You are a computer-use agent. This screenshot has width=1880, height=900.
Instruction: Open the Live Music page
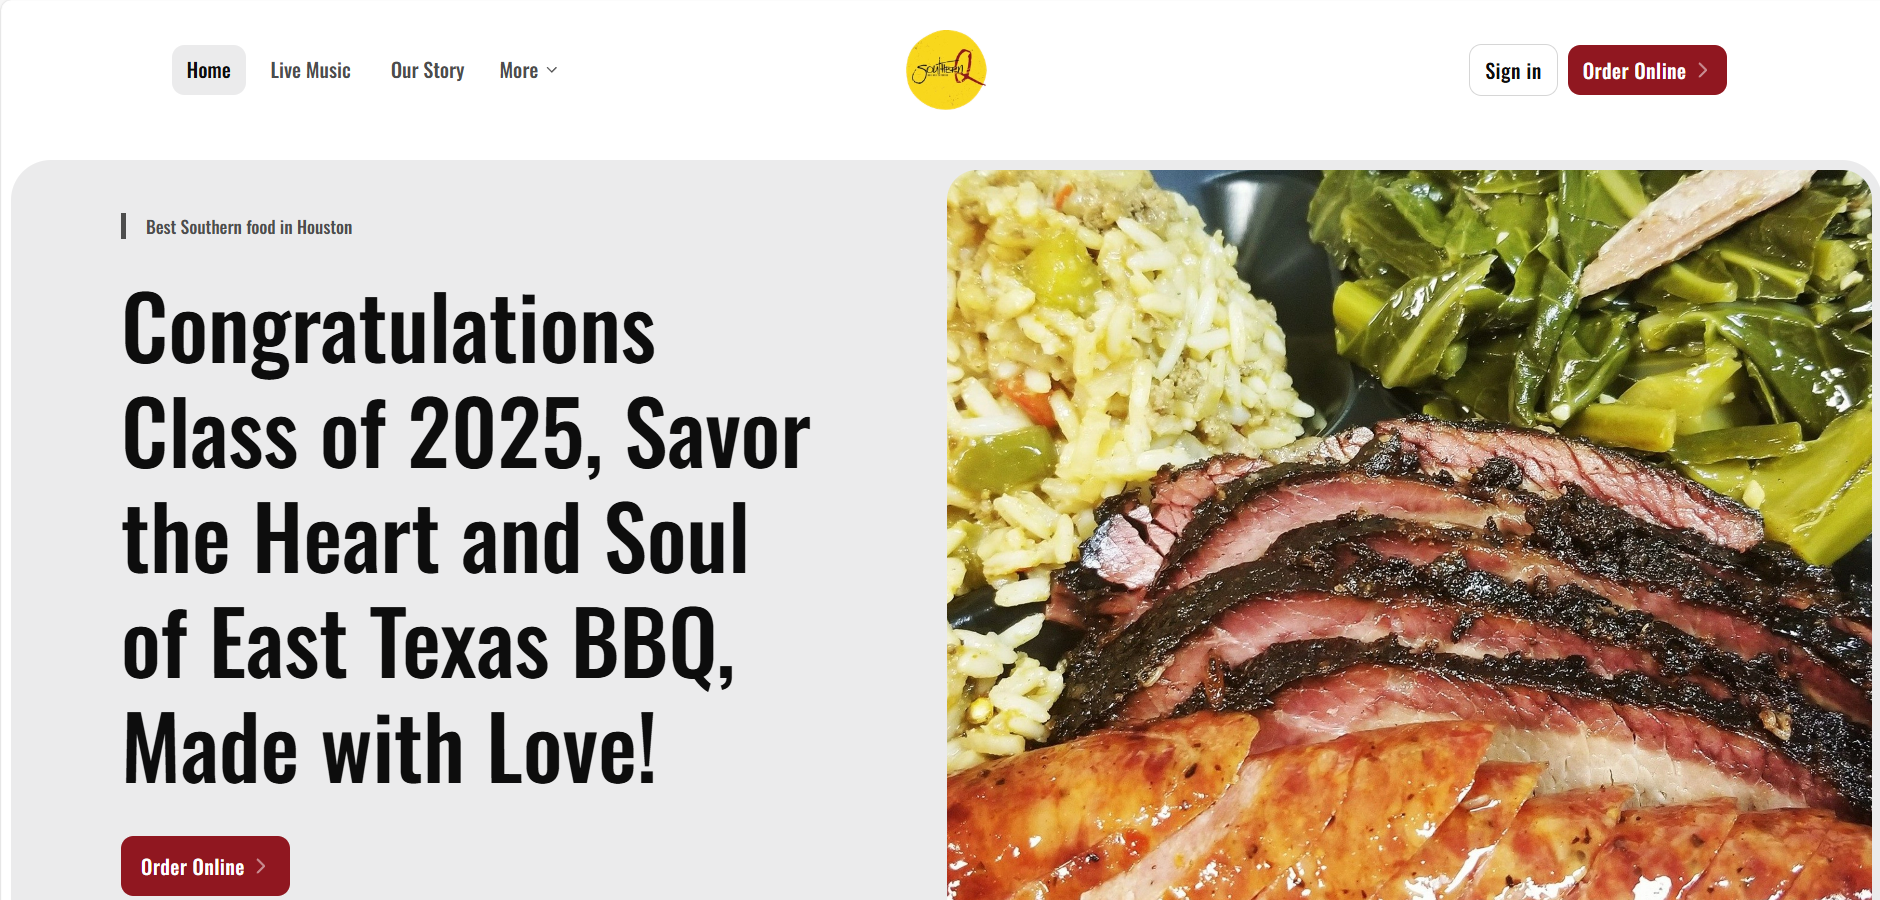point(310,70)
